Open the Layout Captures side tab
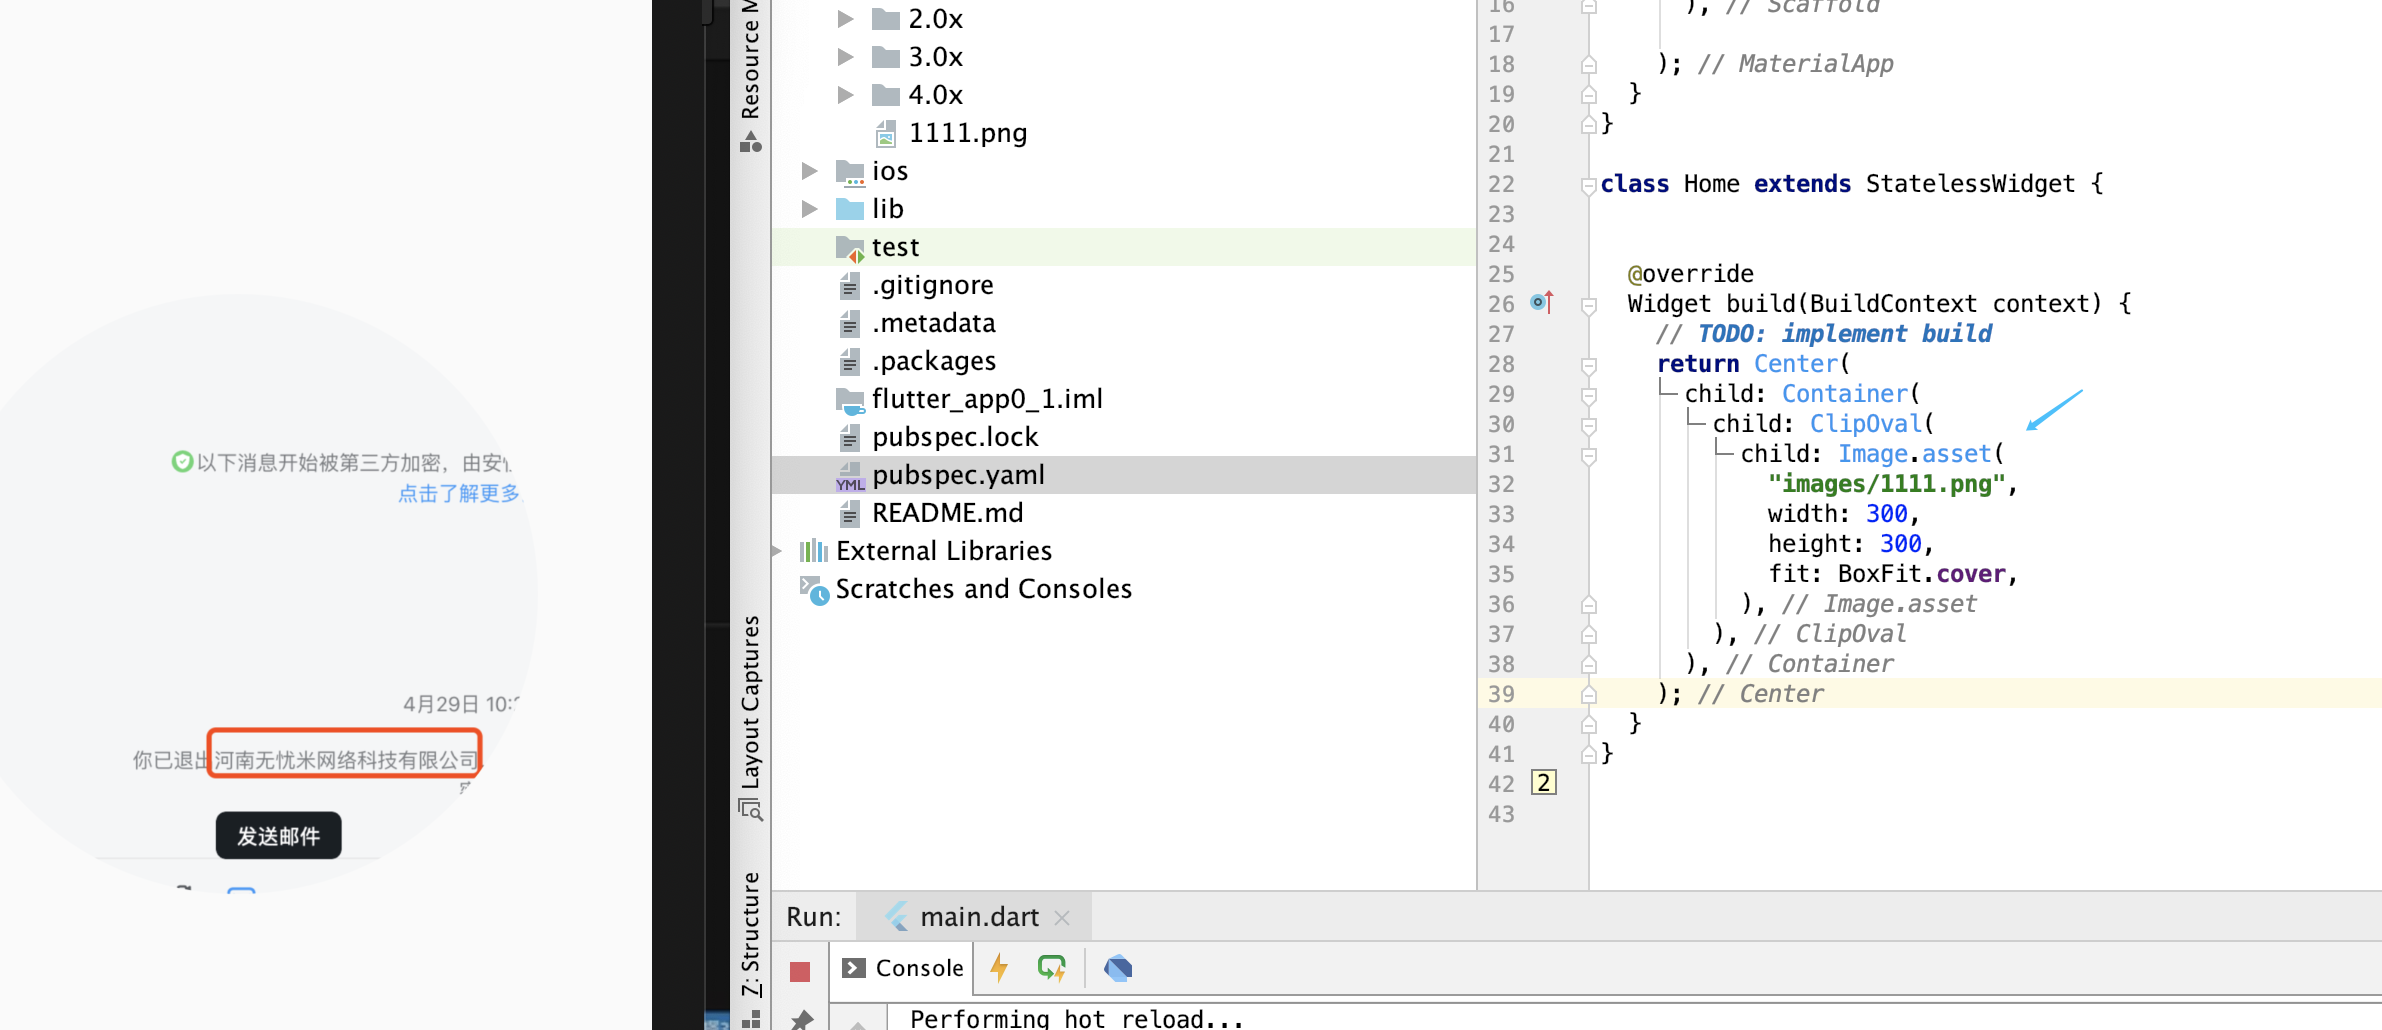This screenshot has width=2382, height=1030. tap(751, 715)
